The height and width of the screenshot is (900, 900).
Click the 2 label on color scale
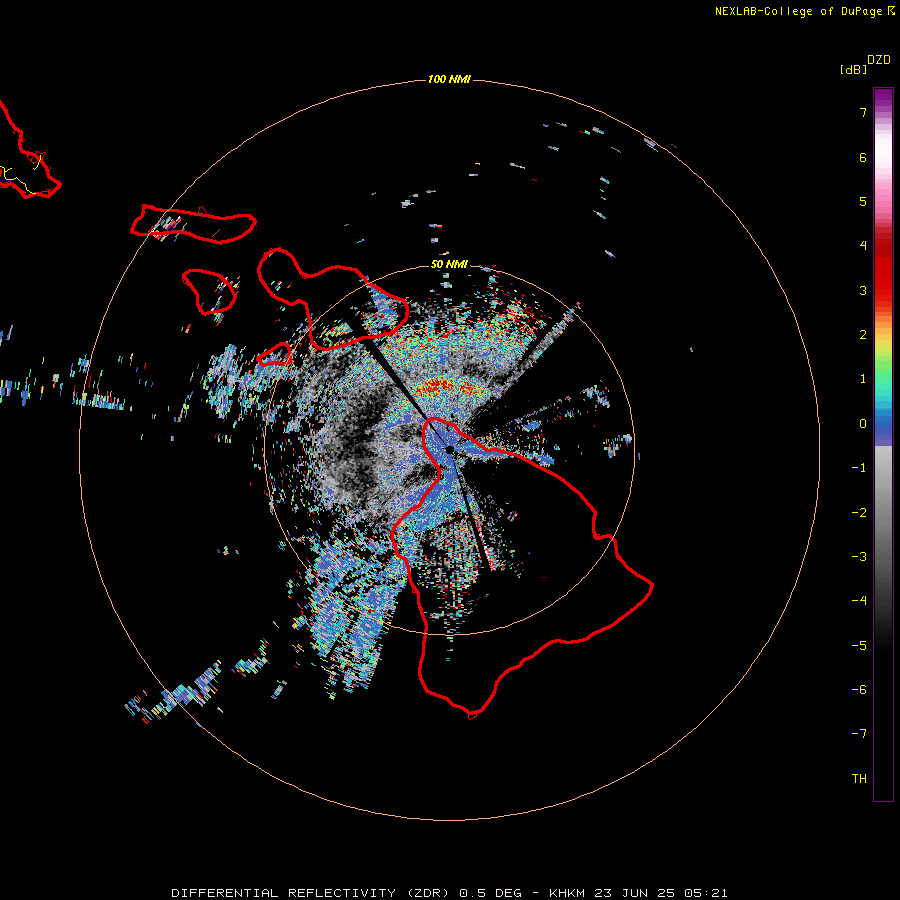[x=863, y=335]
